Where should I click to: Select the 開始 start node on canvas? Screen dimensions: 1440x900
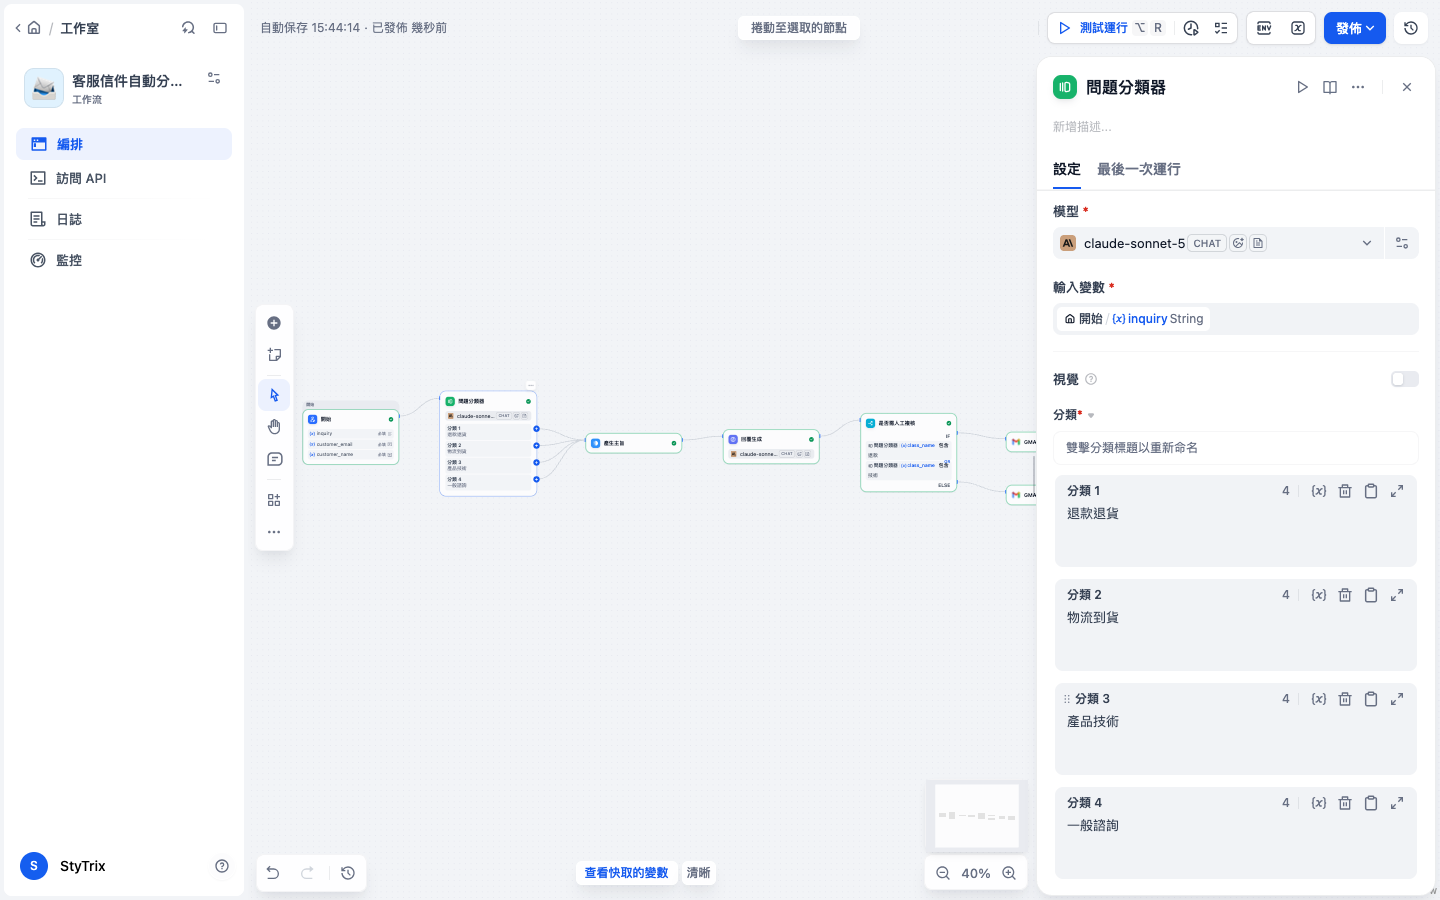tap(351, 437)
